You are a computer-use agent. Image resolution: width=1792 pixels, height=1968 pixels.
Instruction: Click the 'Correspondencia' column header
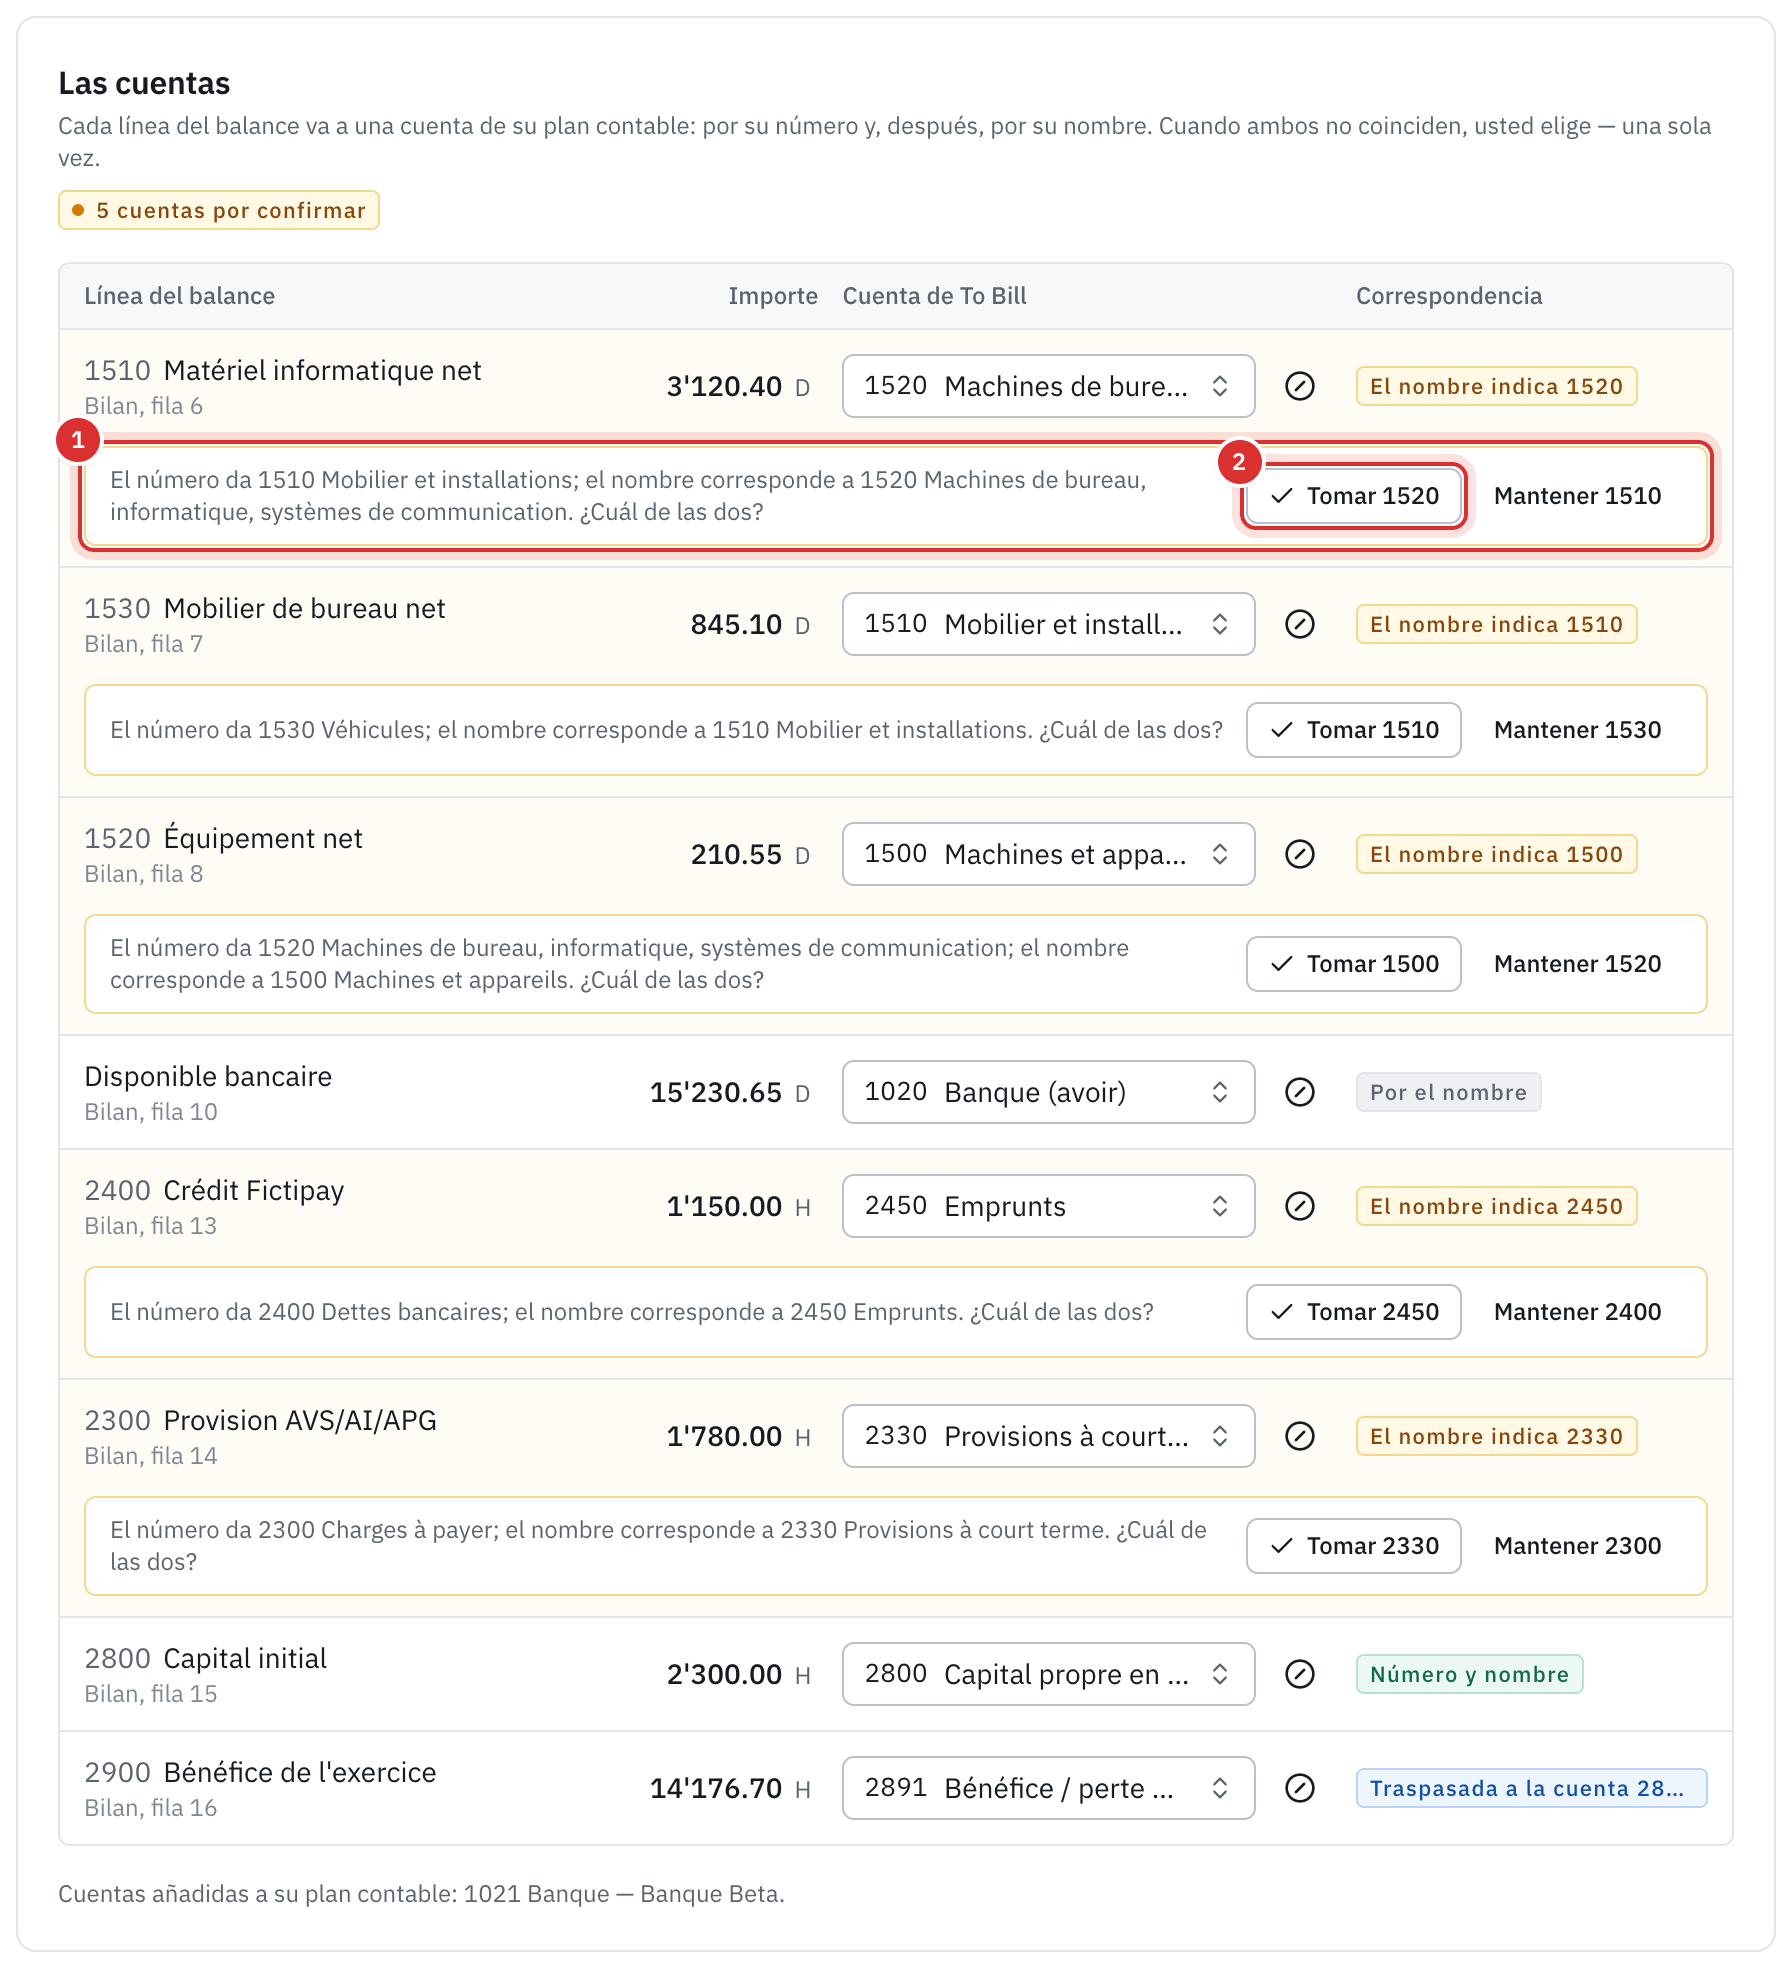[1449, 296]
